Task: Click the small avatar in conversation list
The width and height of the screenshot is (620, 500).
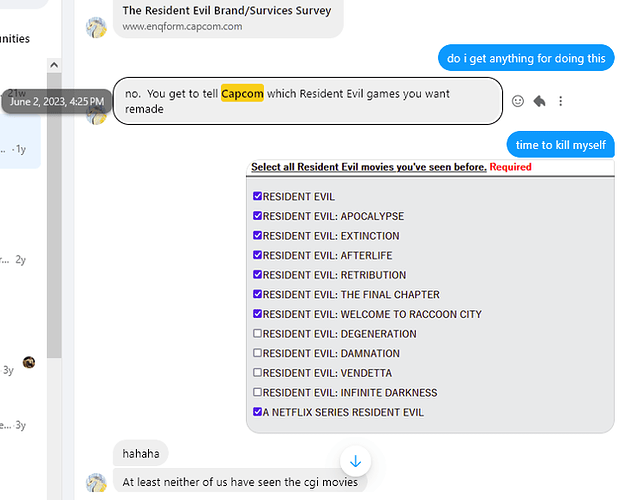Action: [x=29, y=362]
